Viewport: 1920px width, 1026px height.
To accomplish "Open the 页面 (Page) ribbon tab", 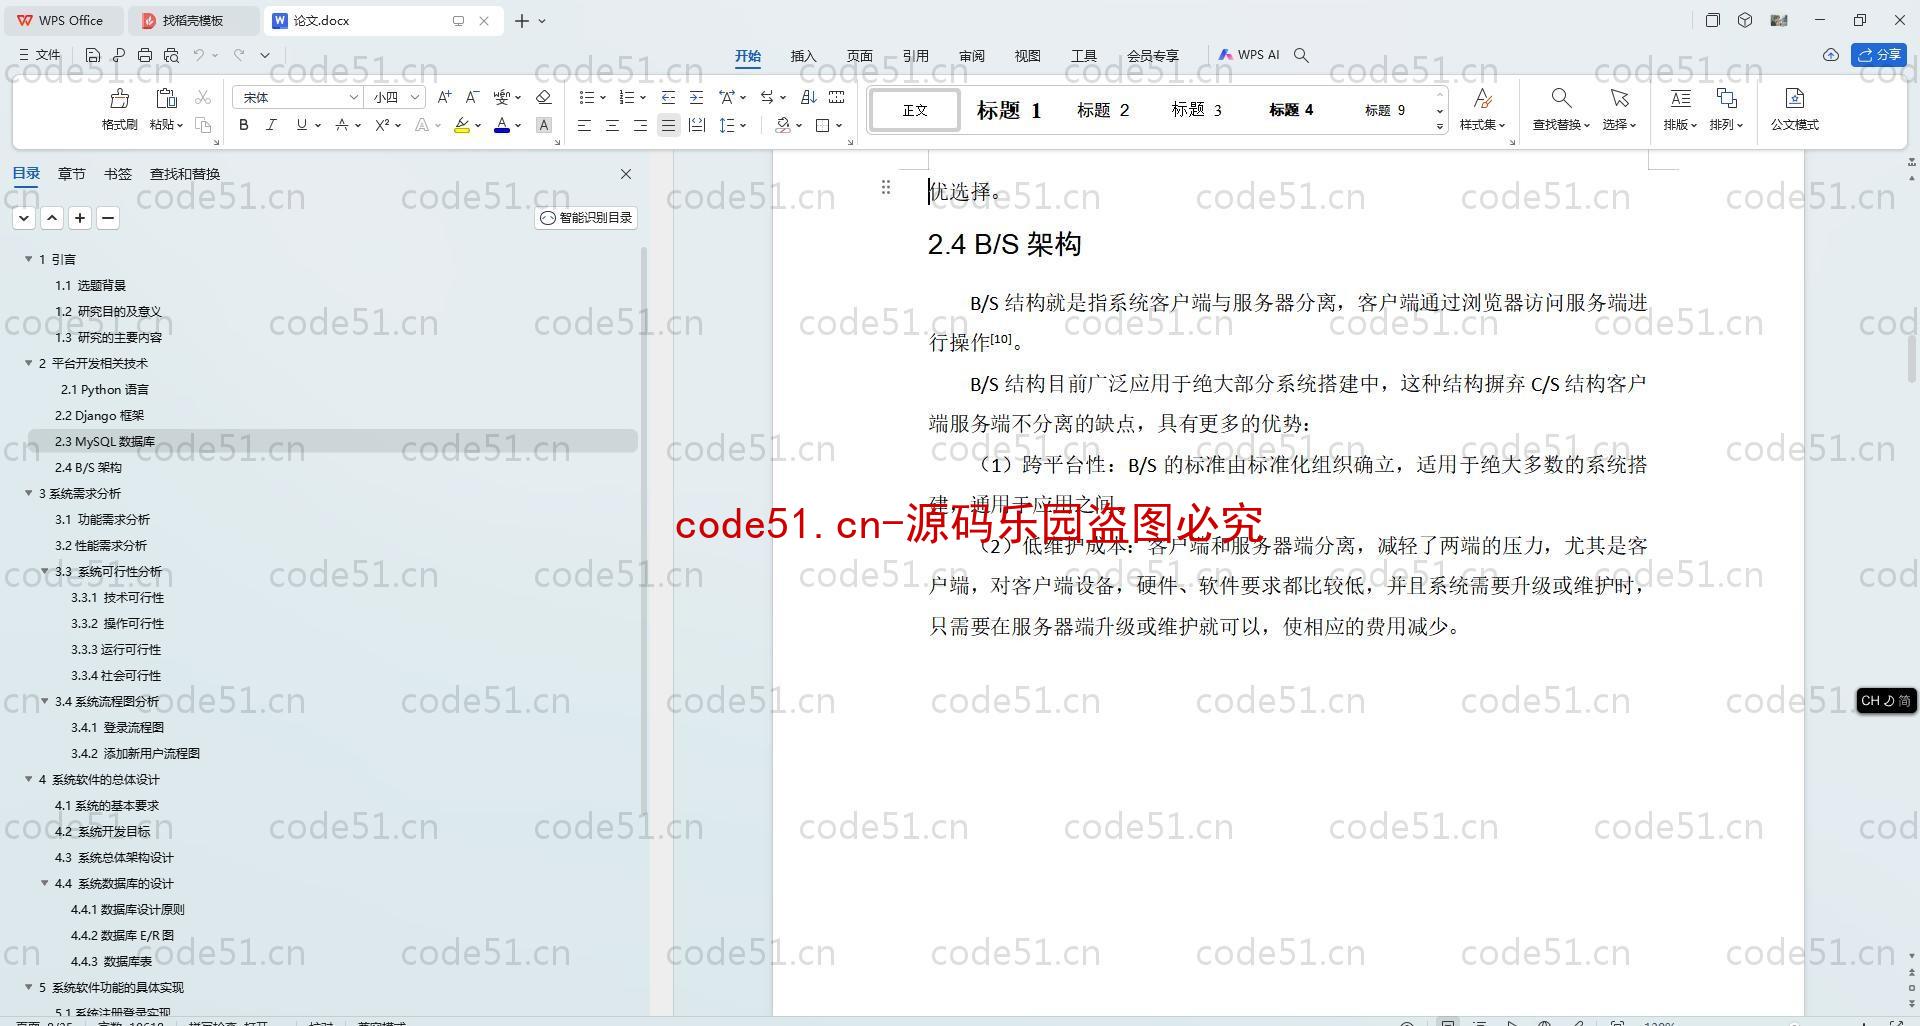I will pos(859,56).
